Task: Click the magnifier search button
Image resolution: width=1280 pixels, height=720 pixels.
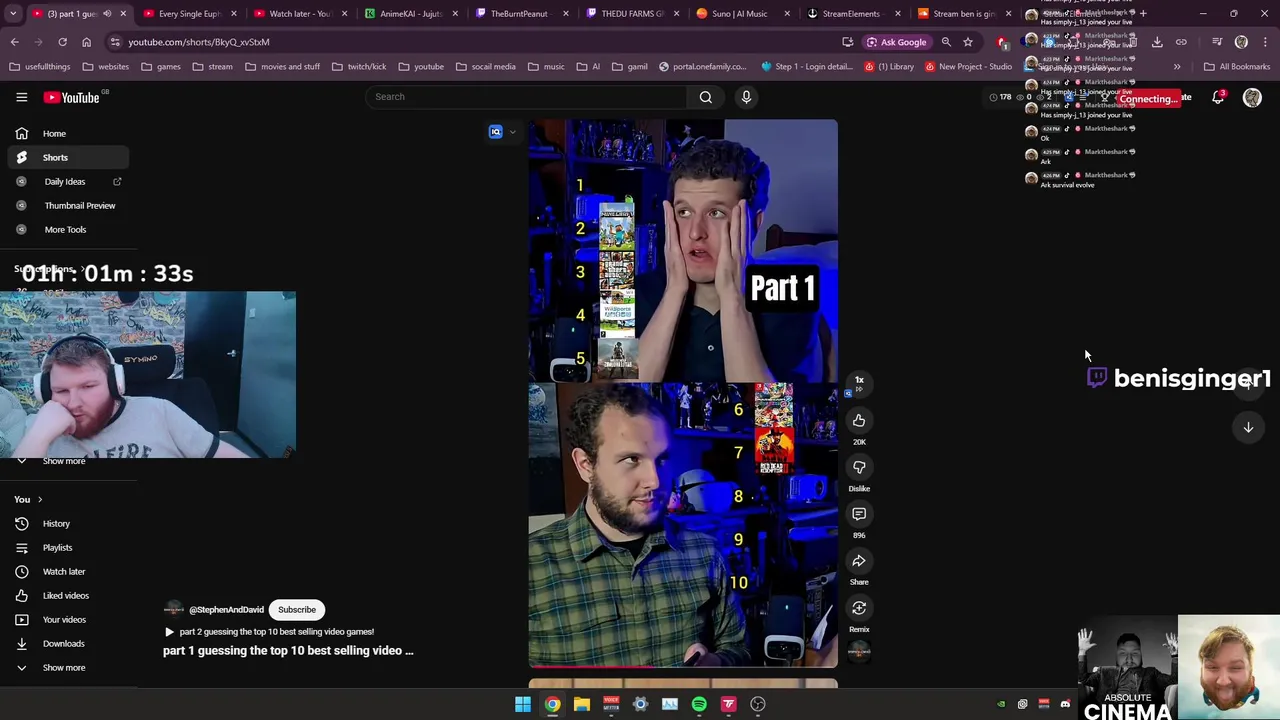Action: coord(706,97)
